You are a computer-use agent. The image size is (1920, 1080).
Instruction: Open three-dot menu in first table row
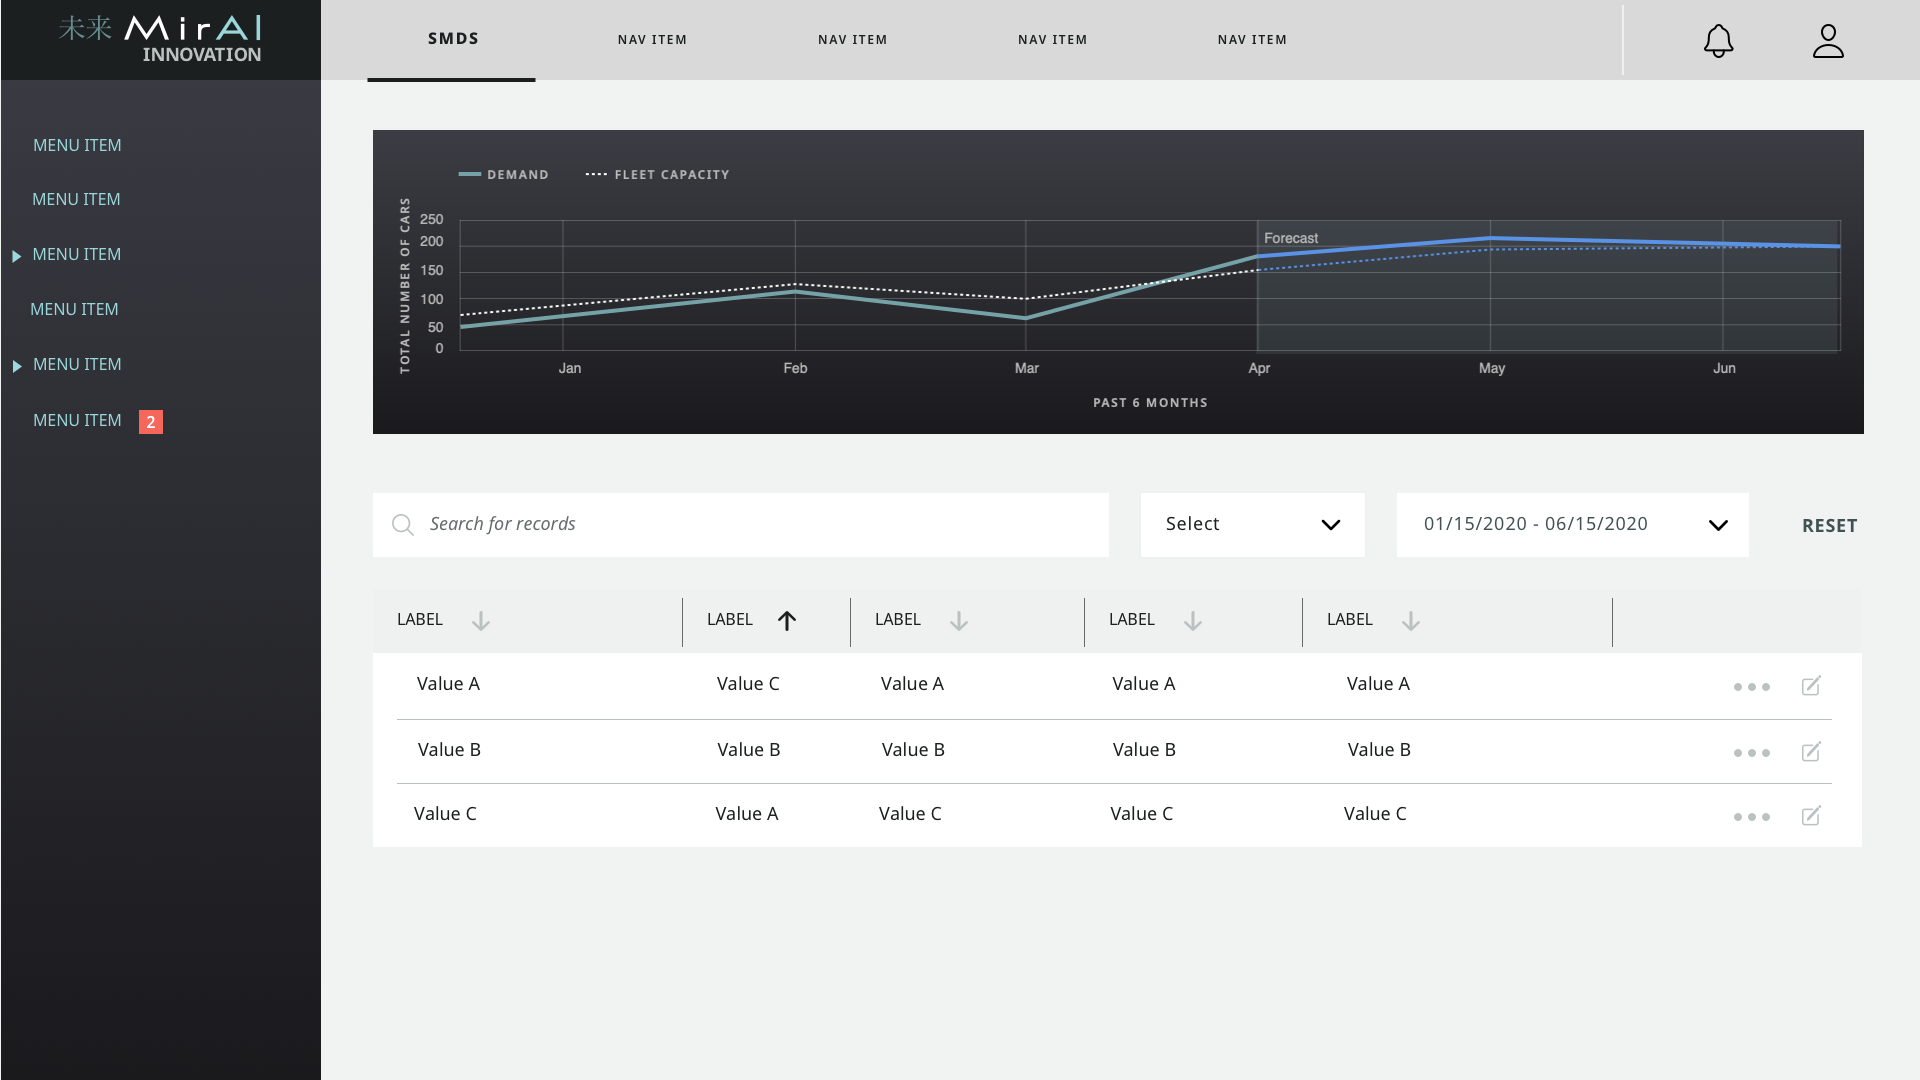coord(1751,687)
